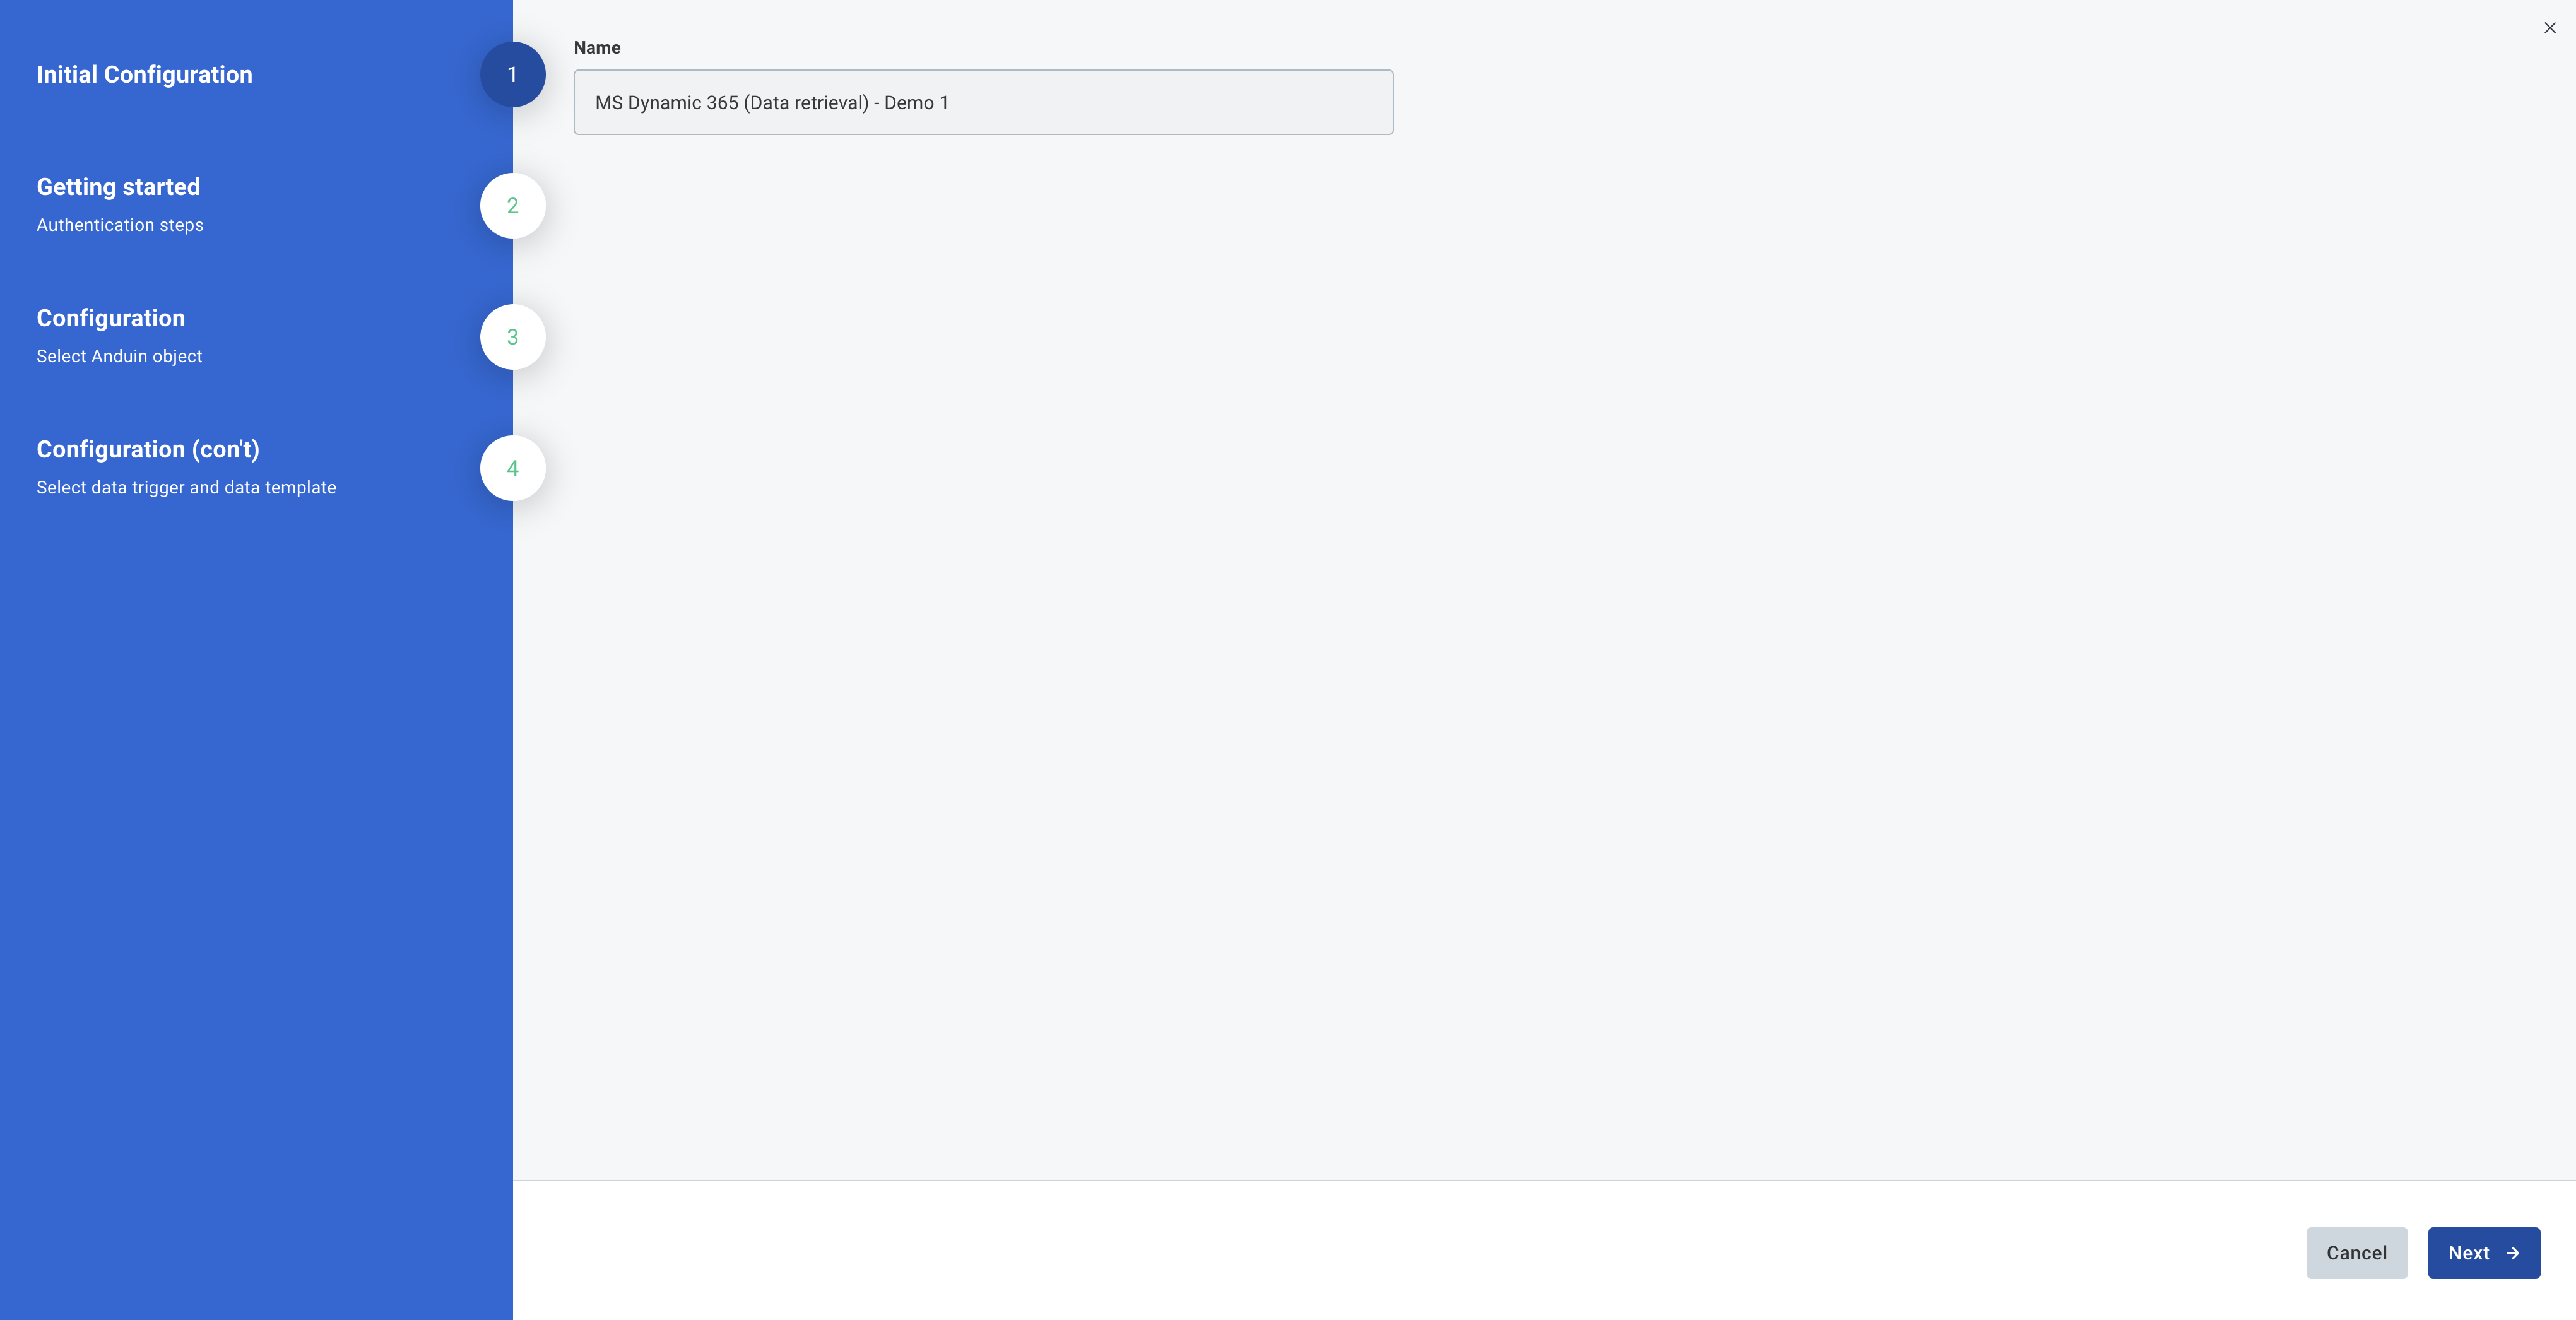Click the word Next on the blue button
Image resolution: width=2576 pixels, height=1320 pixels.
pos(2468,1253)
